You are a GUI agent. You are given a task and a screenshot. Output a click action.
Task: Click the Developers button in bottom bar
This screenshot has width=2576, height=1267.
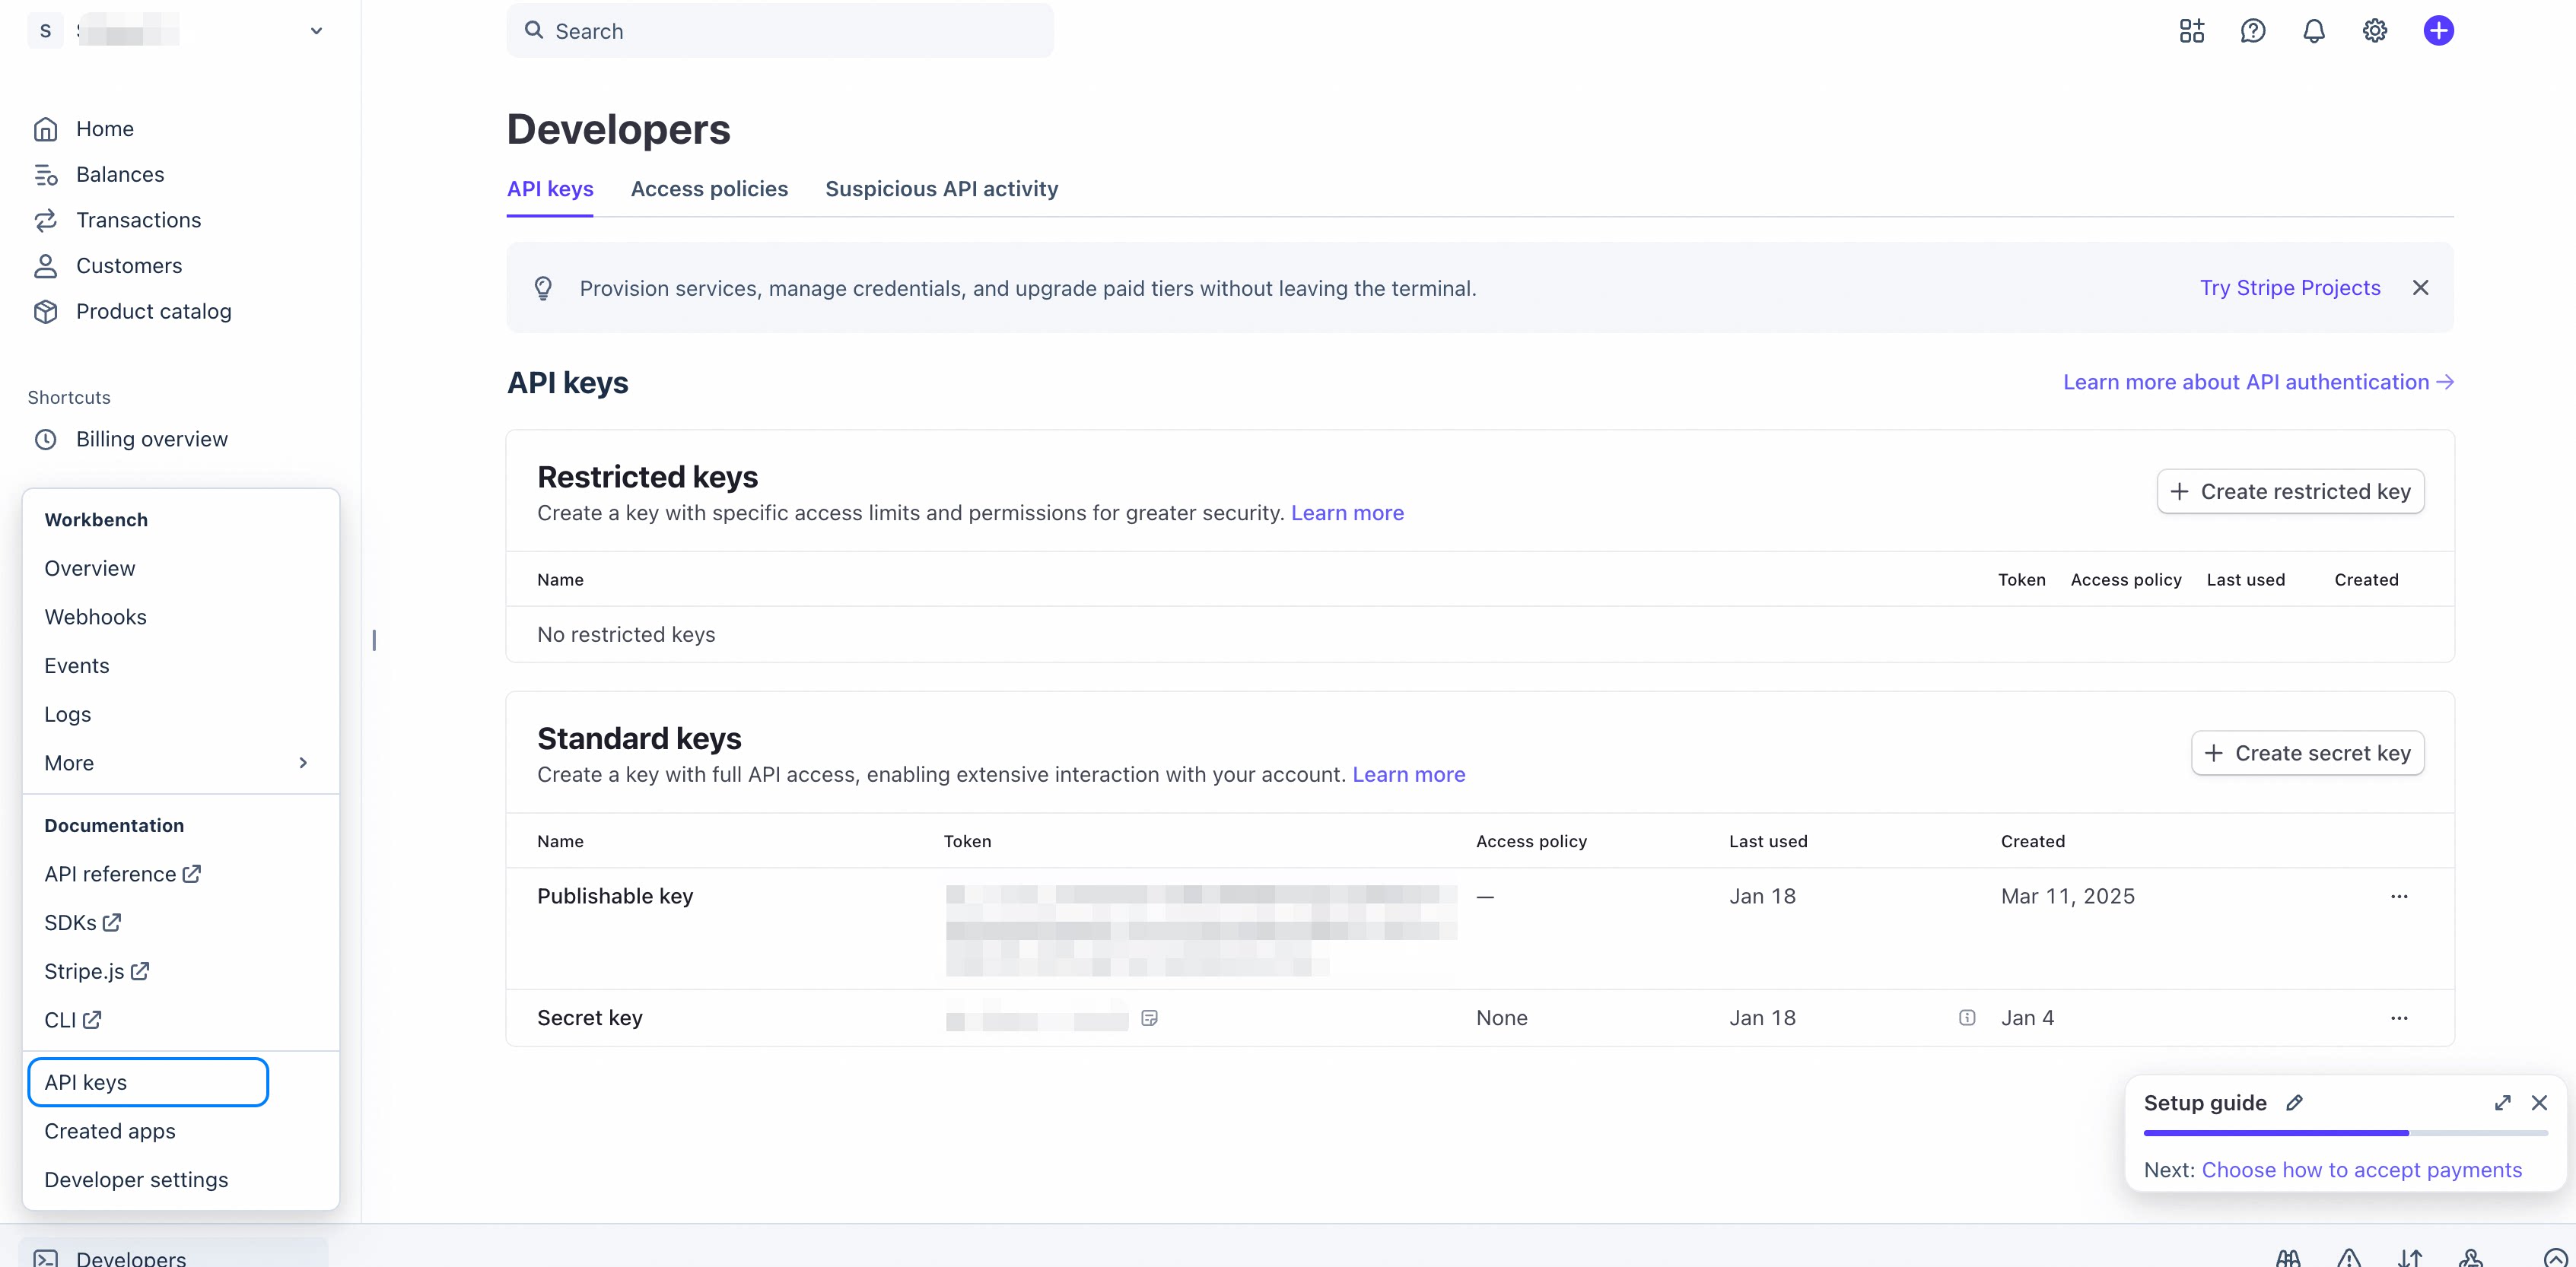click(173, 1254)
